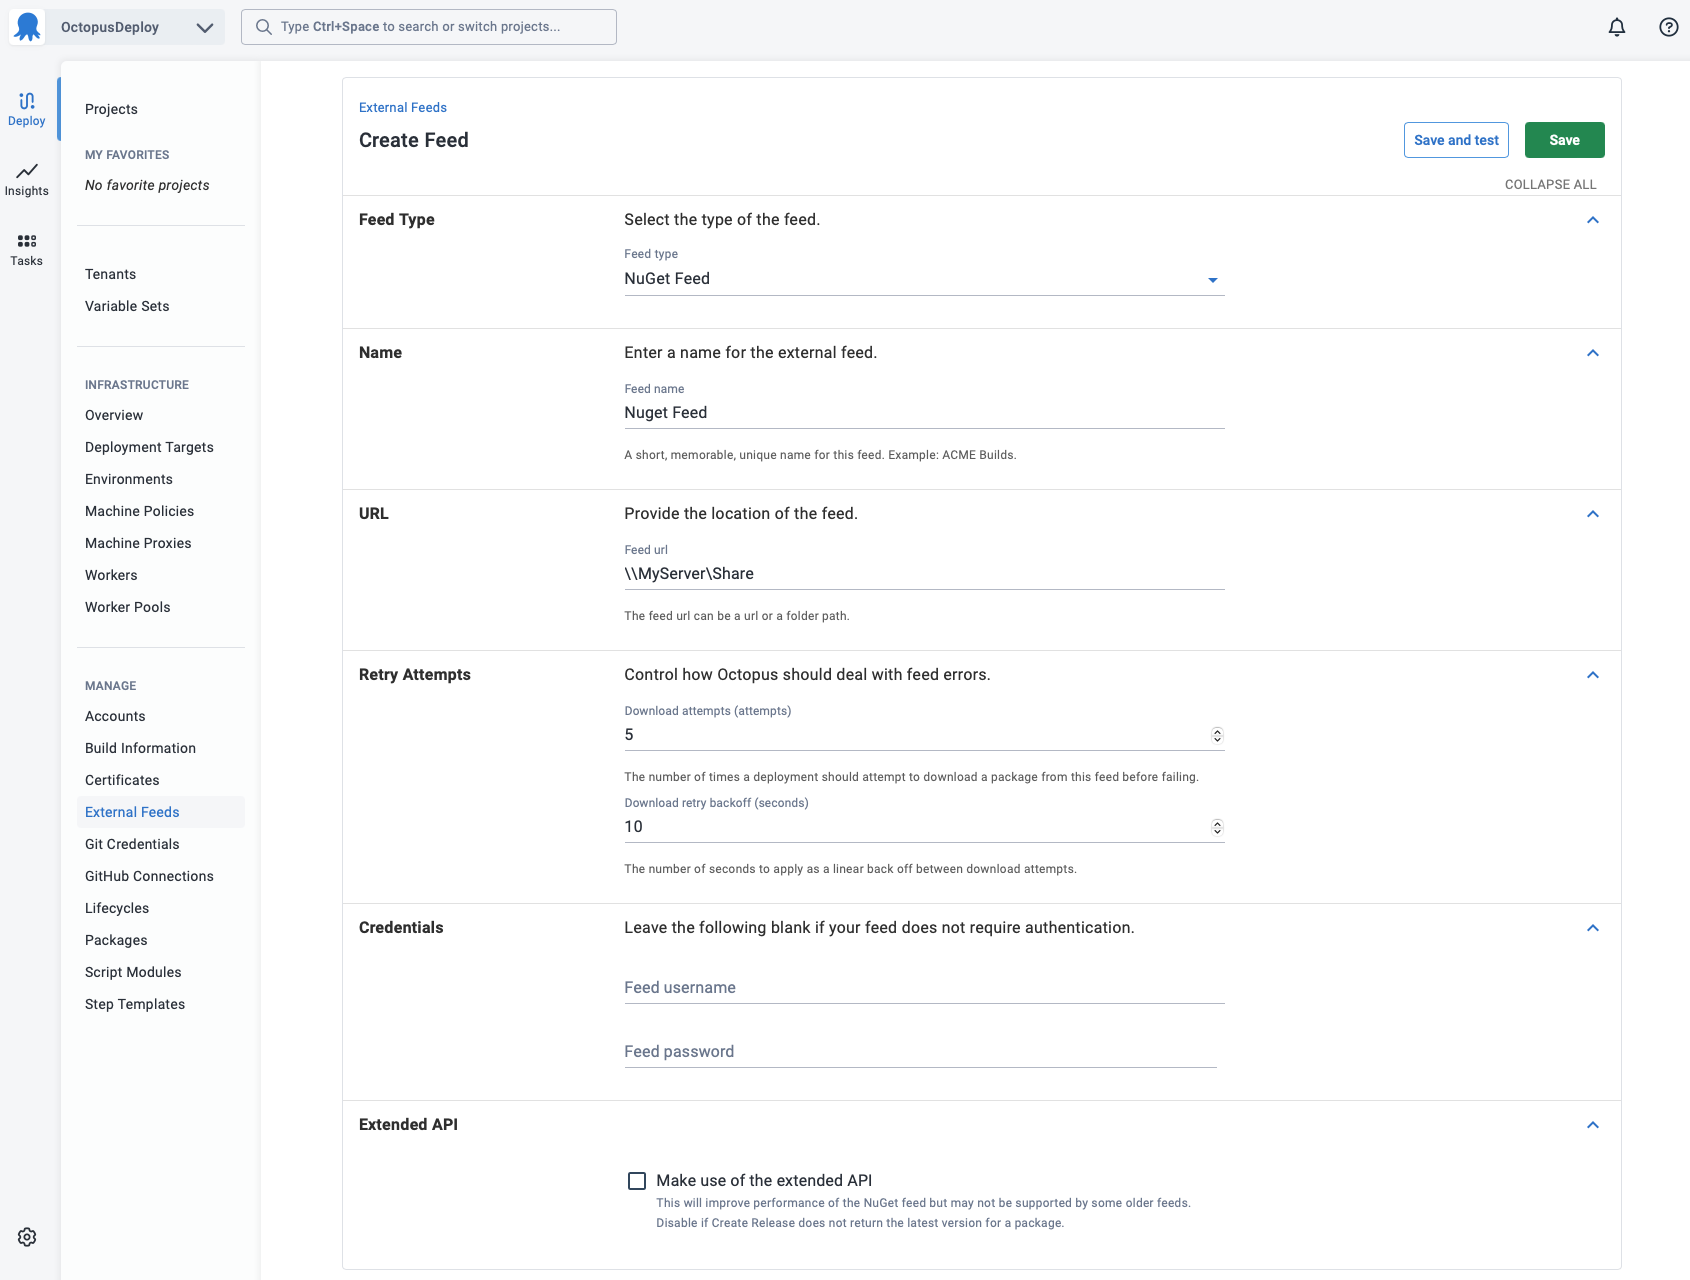1690x1280 pixels.
Task: Enable Make use of the extended API
Action: click(x=637, y=1181)
